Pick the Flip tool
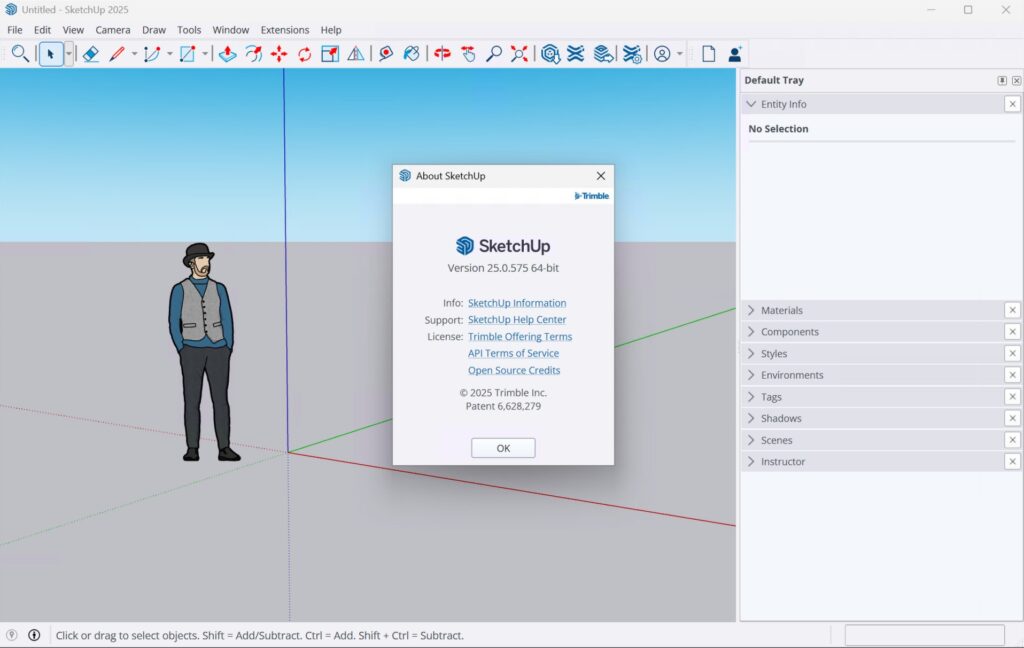Screen dimensions: 1024x648 coord(356,54)
